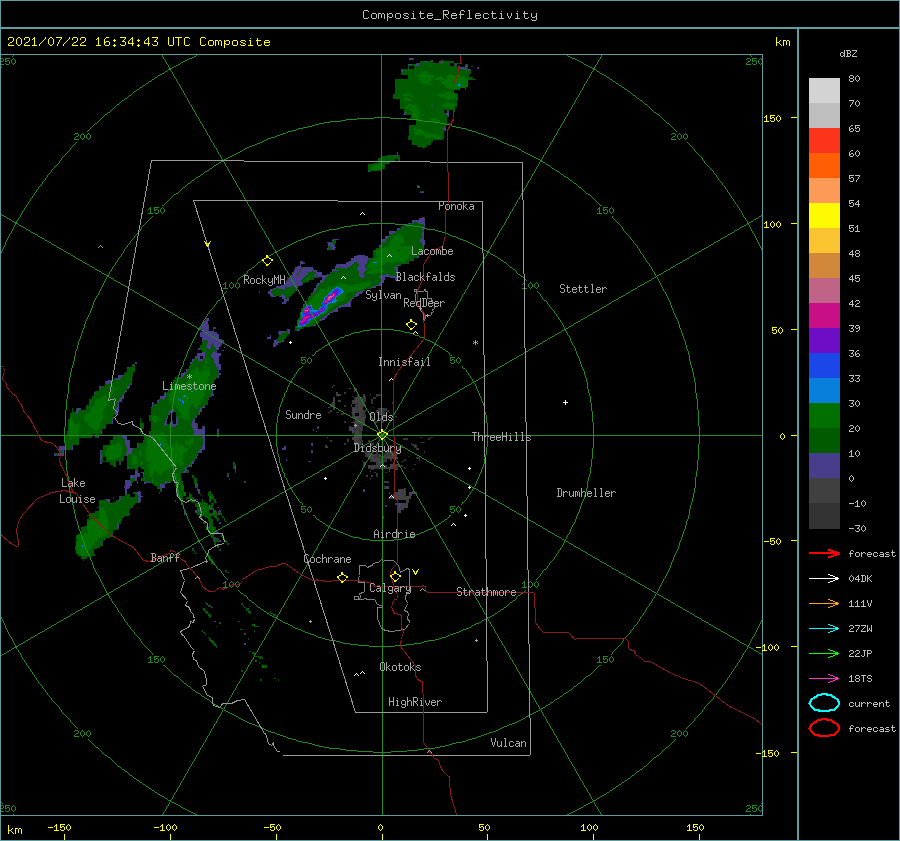Screen dimensions: 900x841
Task: Click the HighRiver label
Action: tap(415, 702)
